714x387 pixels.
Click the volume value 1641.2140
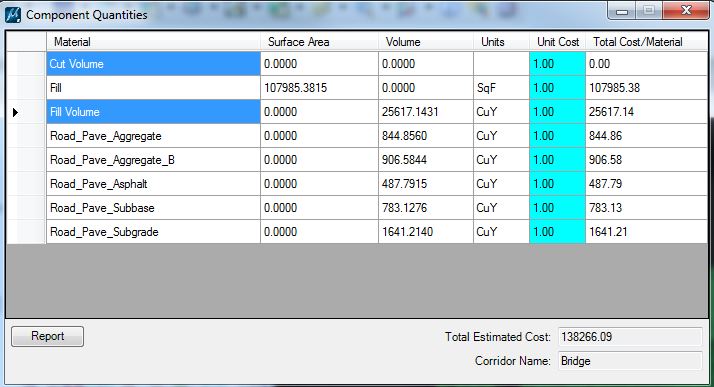[408, 232]
